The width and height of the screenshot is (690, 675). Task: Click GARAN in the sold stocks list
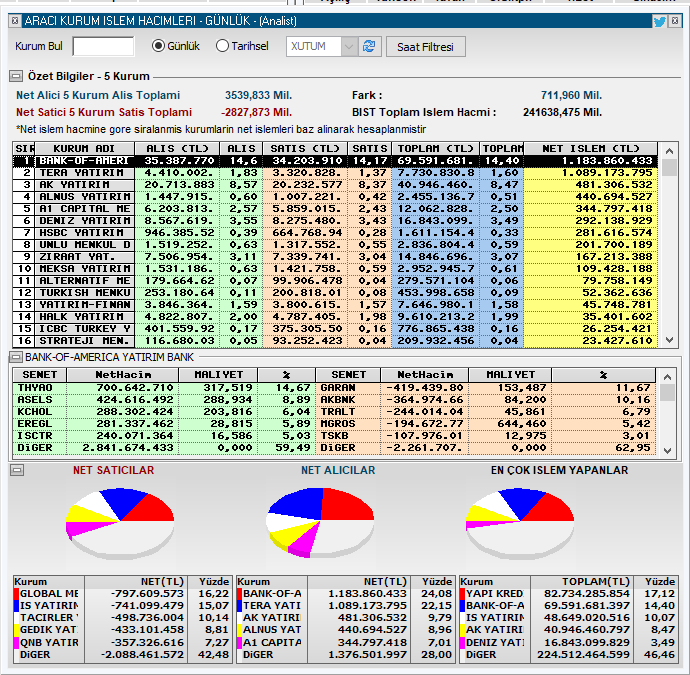[x=338, y=388]
